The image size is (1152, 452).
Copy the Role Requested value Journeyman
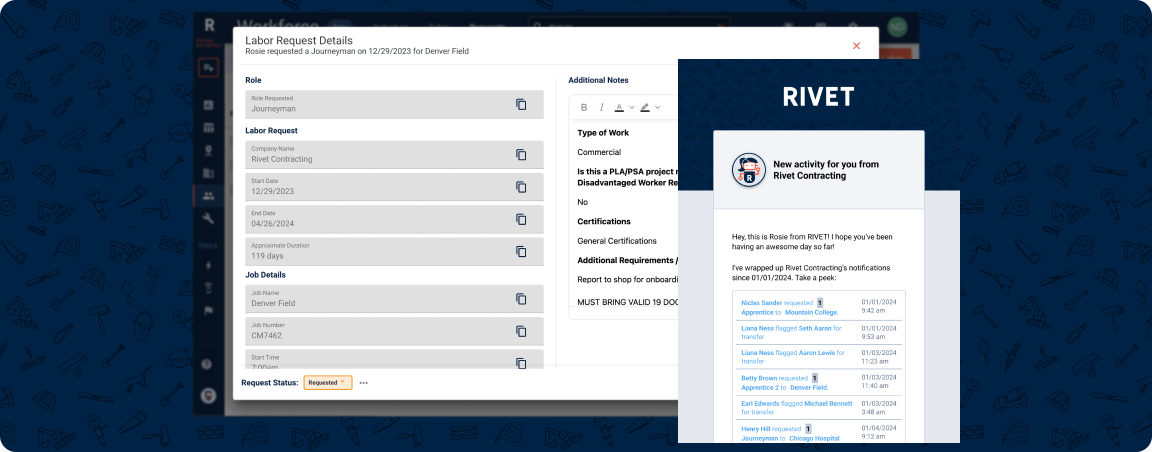tap(521, 104)
